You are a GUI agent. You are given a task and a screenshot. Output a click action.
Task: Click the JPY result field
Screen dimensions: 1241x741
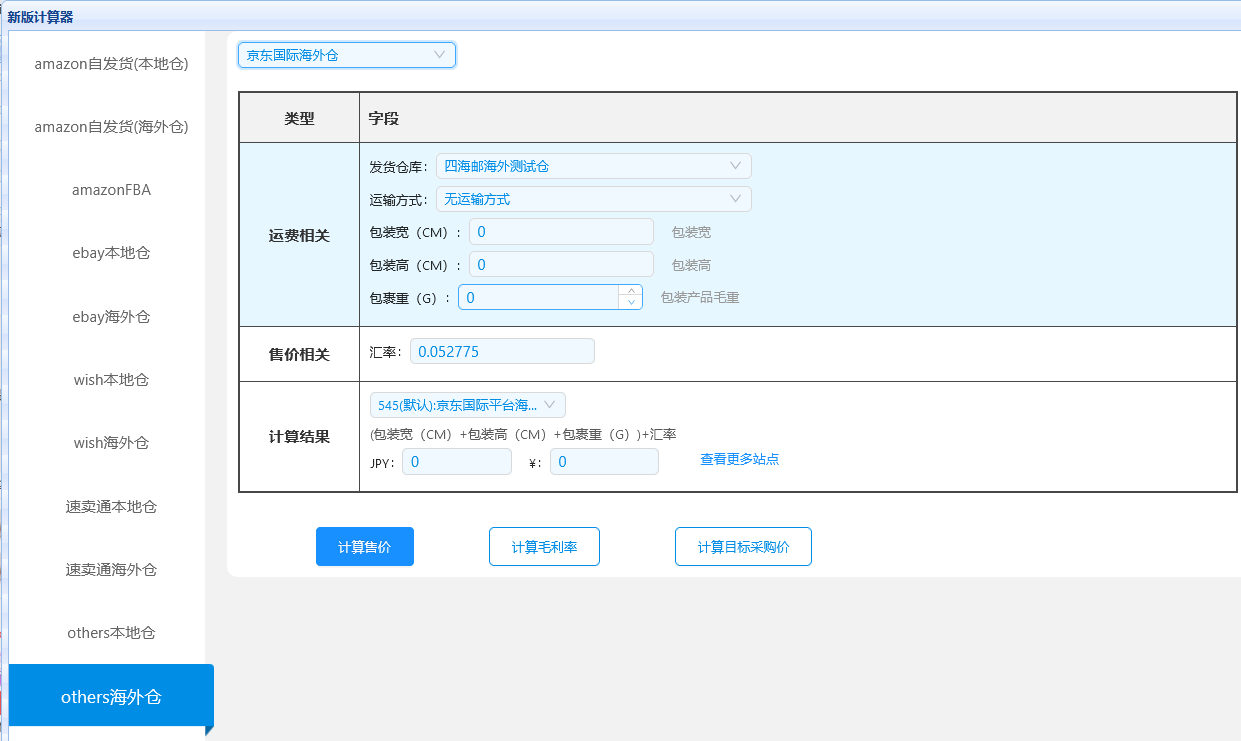pos(457,462)
